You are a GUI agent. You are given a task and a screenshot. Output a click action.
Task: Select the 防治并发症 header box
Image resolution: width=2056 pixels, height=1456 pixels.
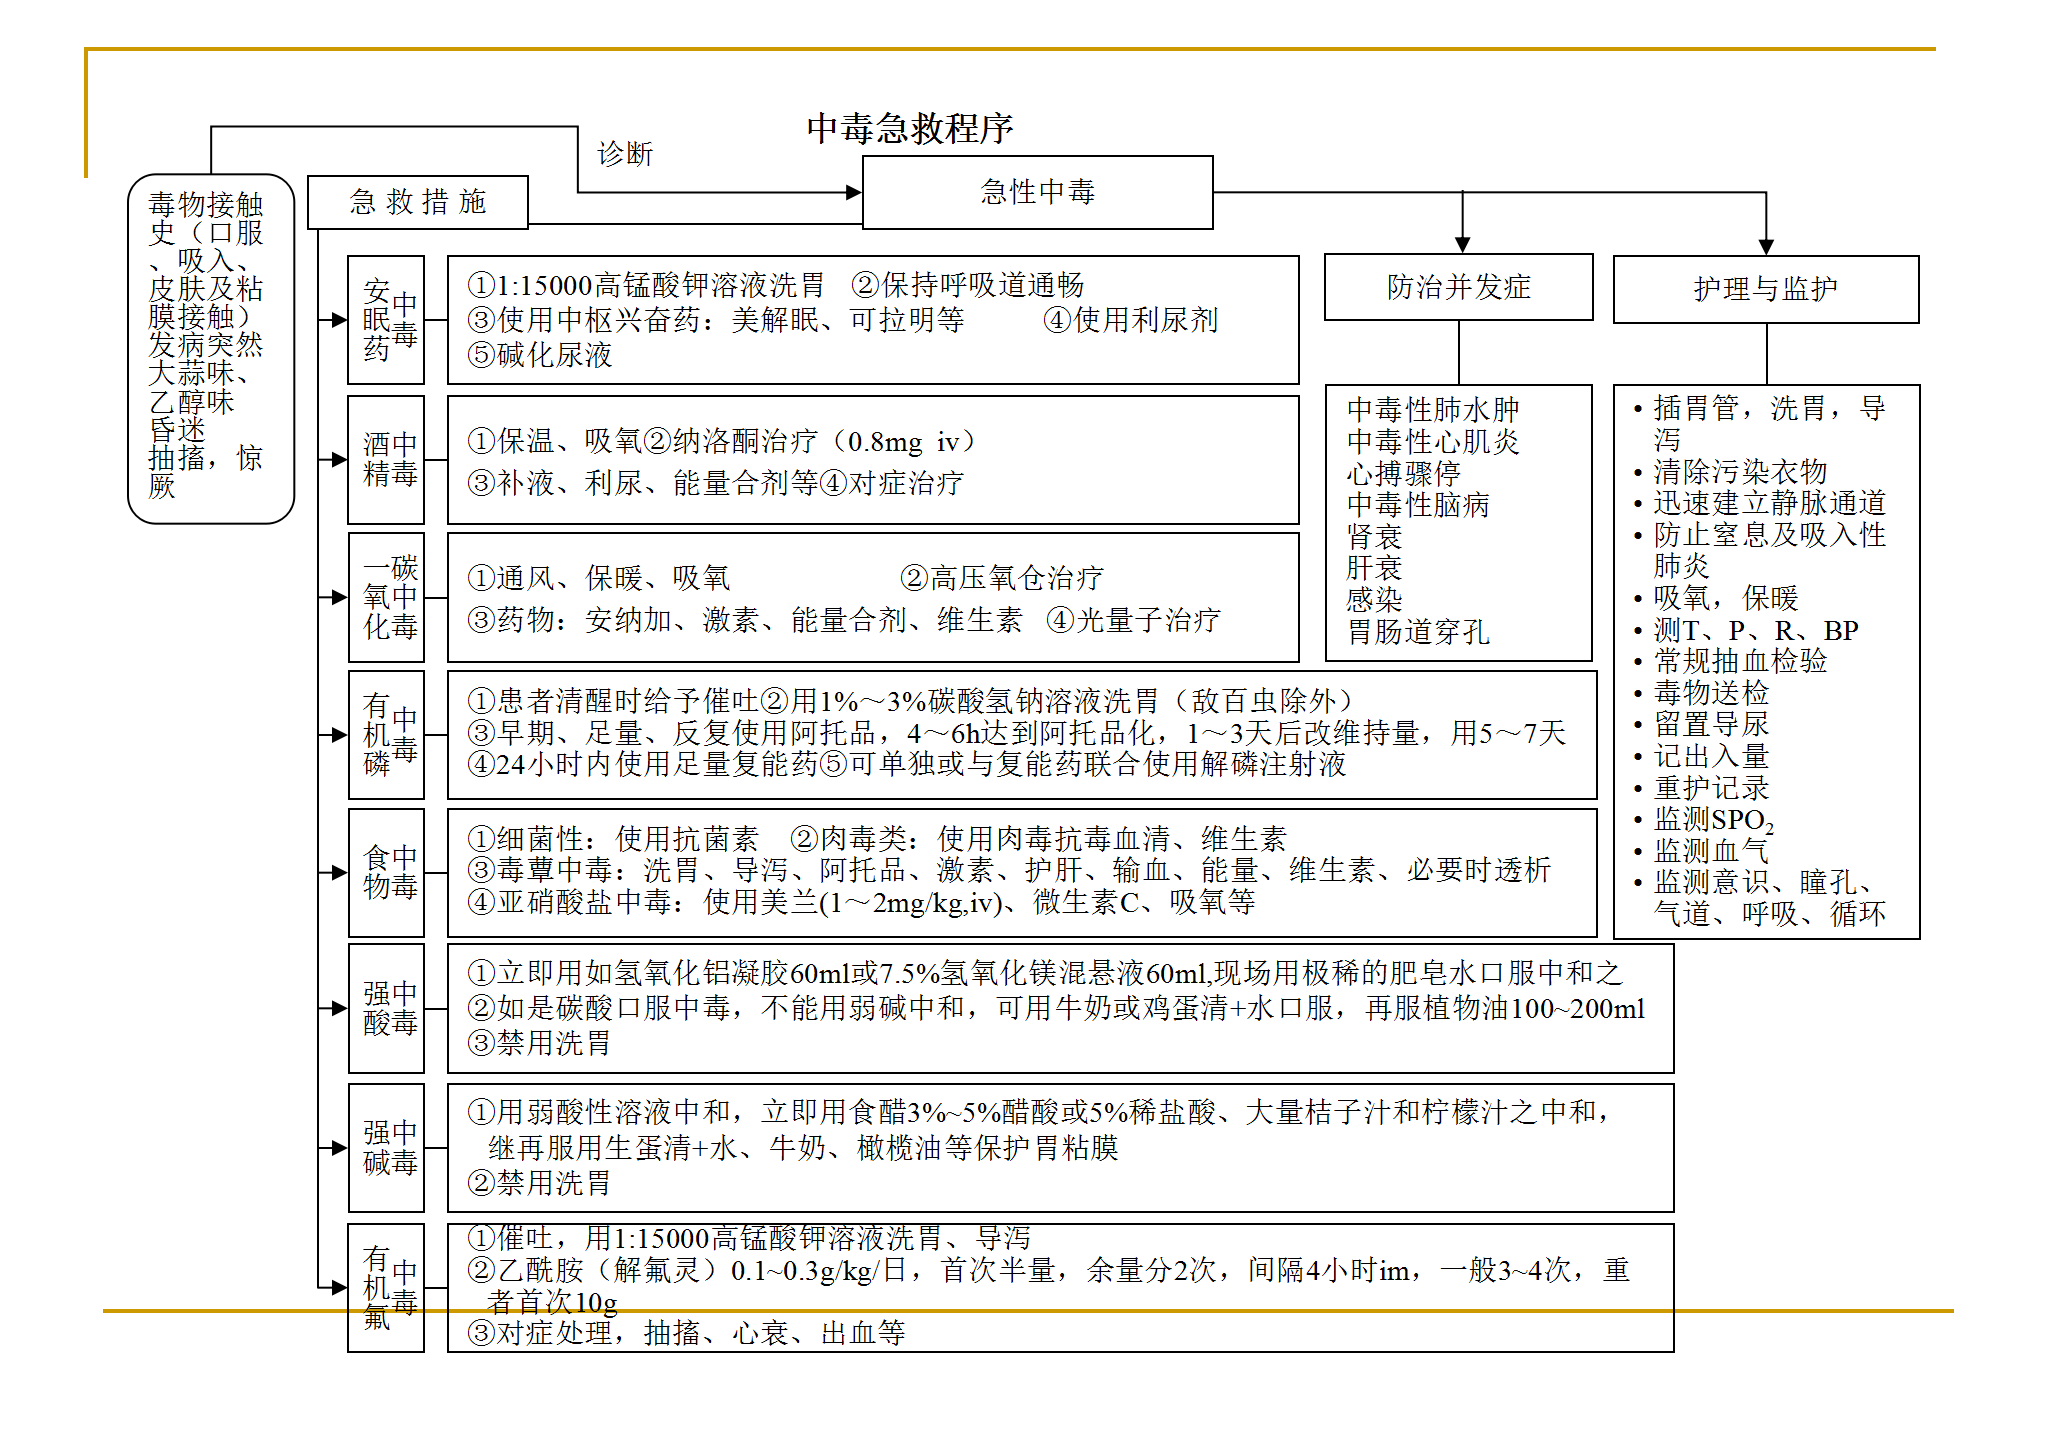[1459, 287]
